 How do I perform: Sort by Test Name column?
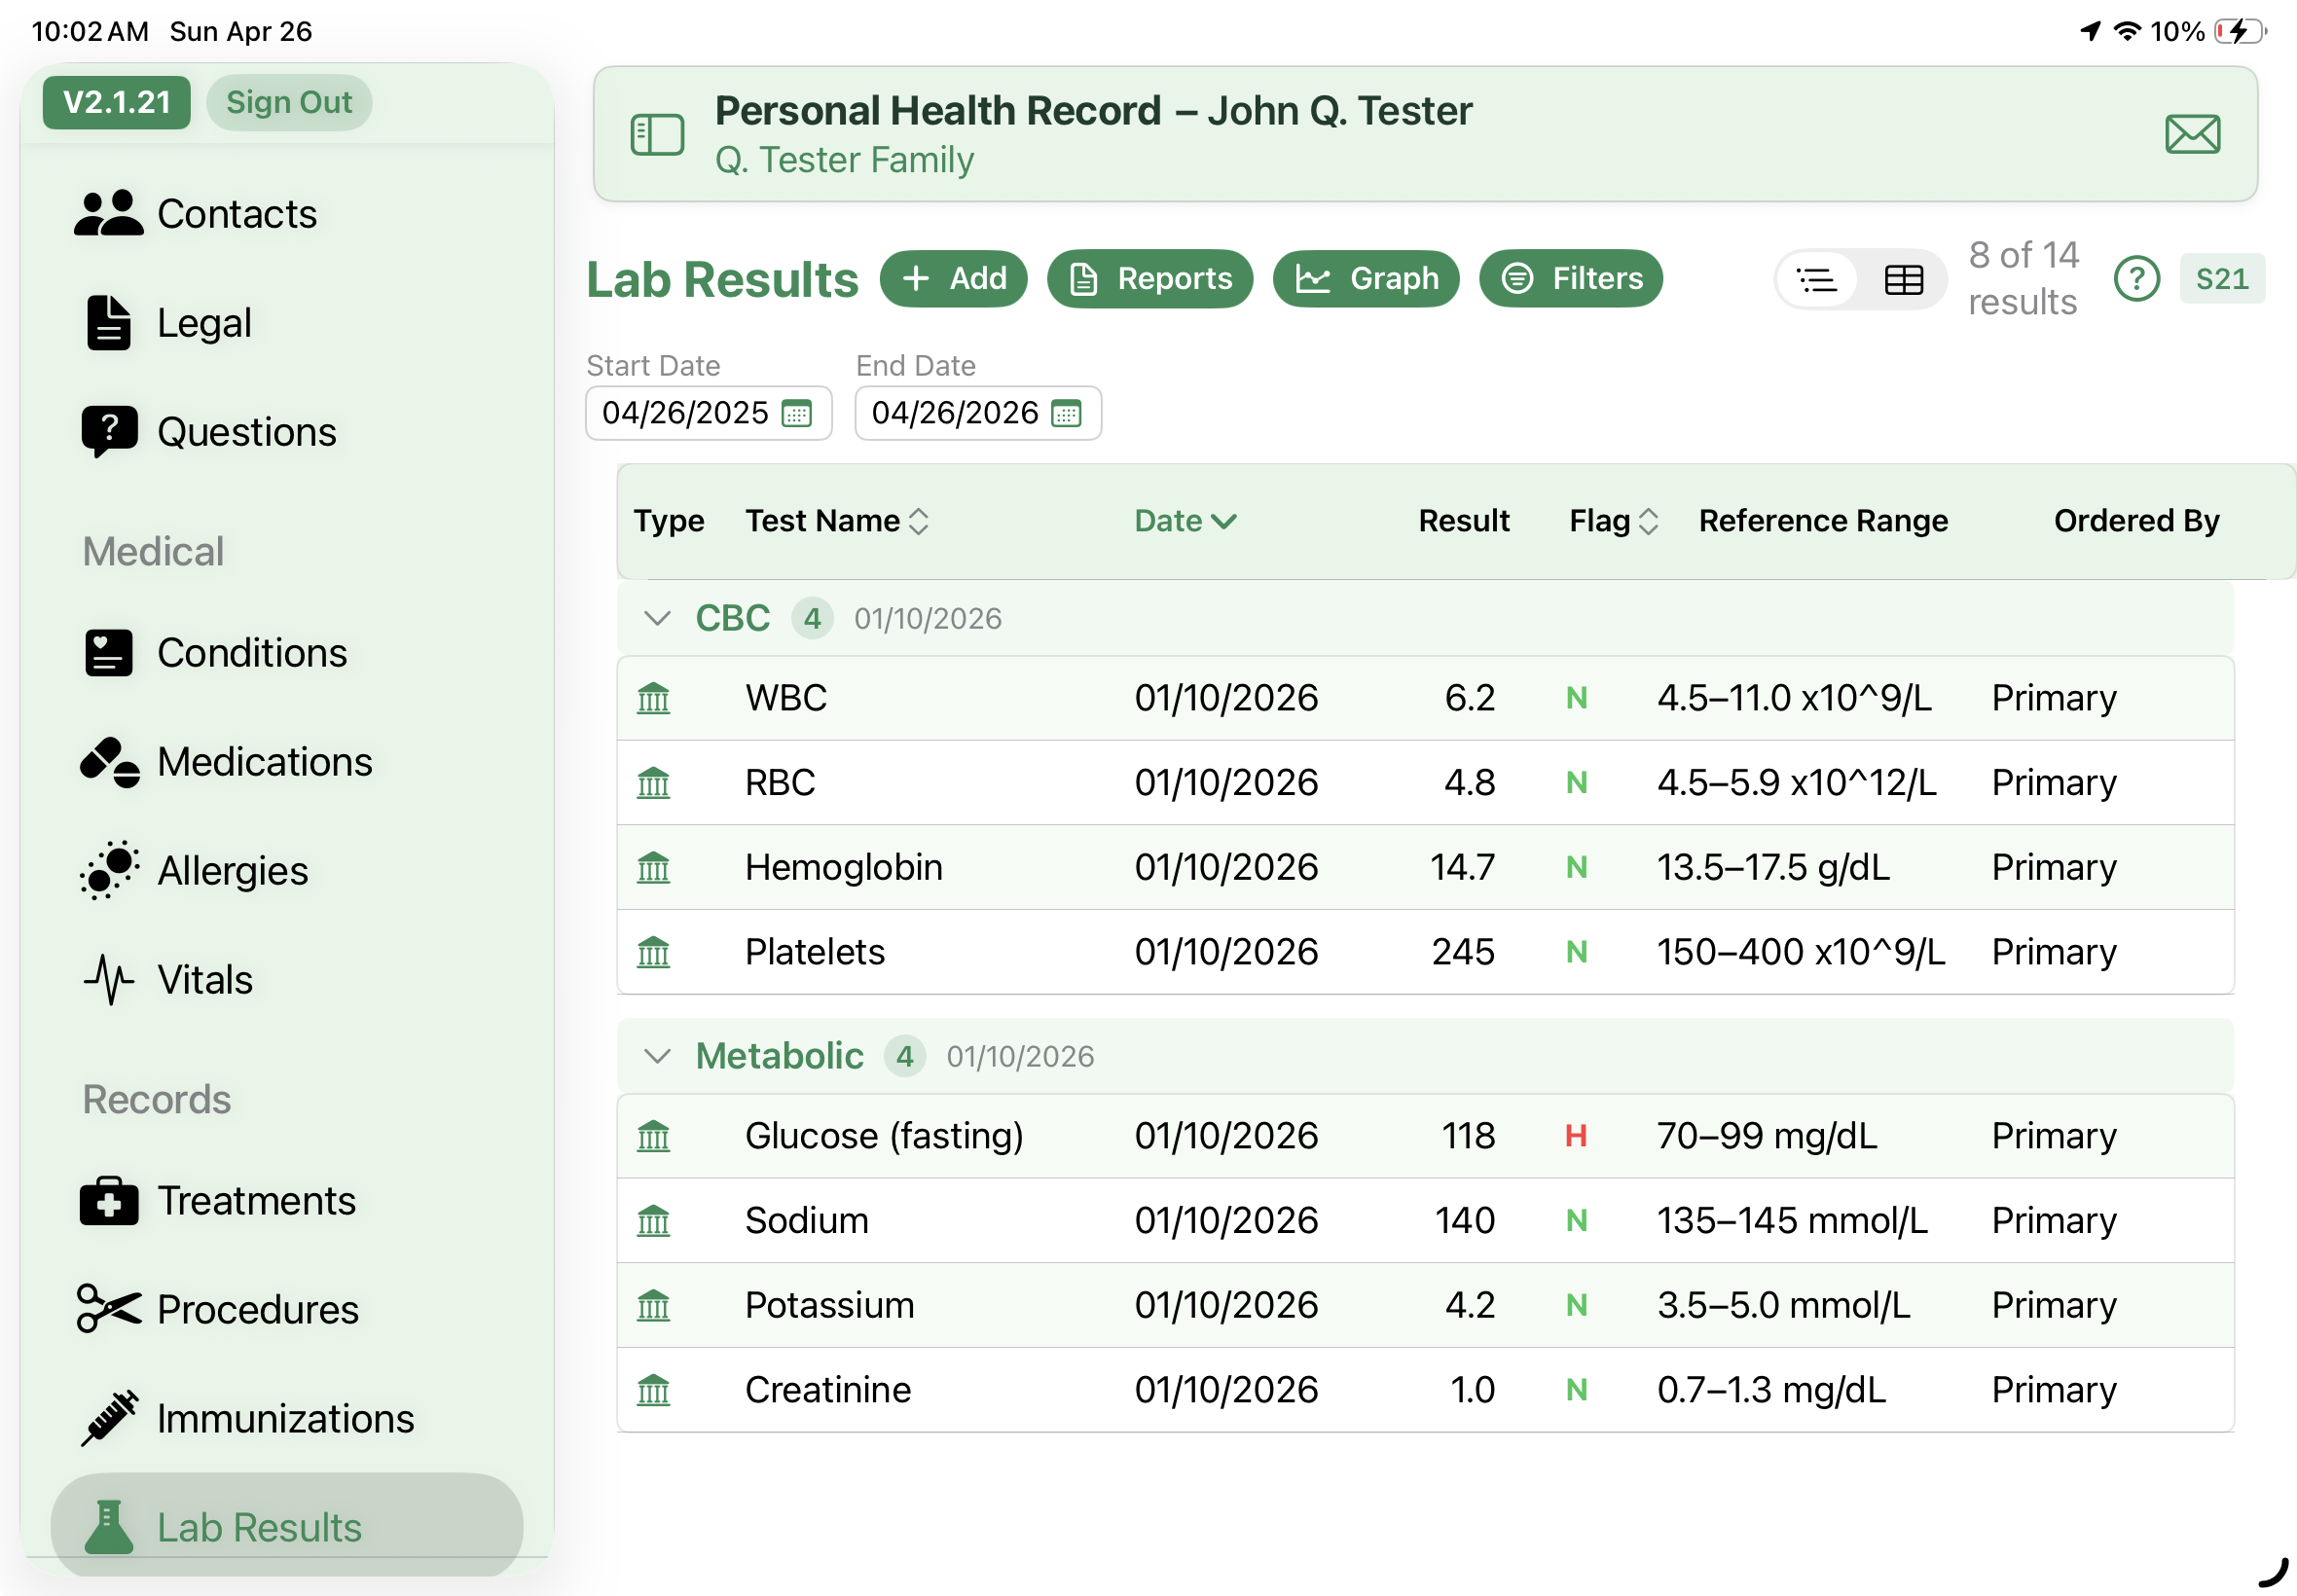(837, 521)
